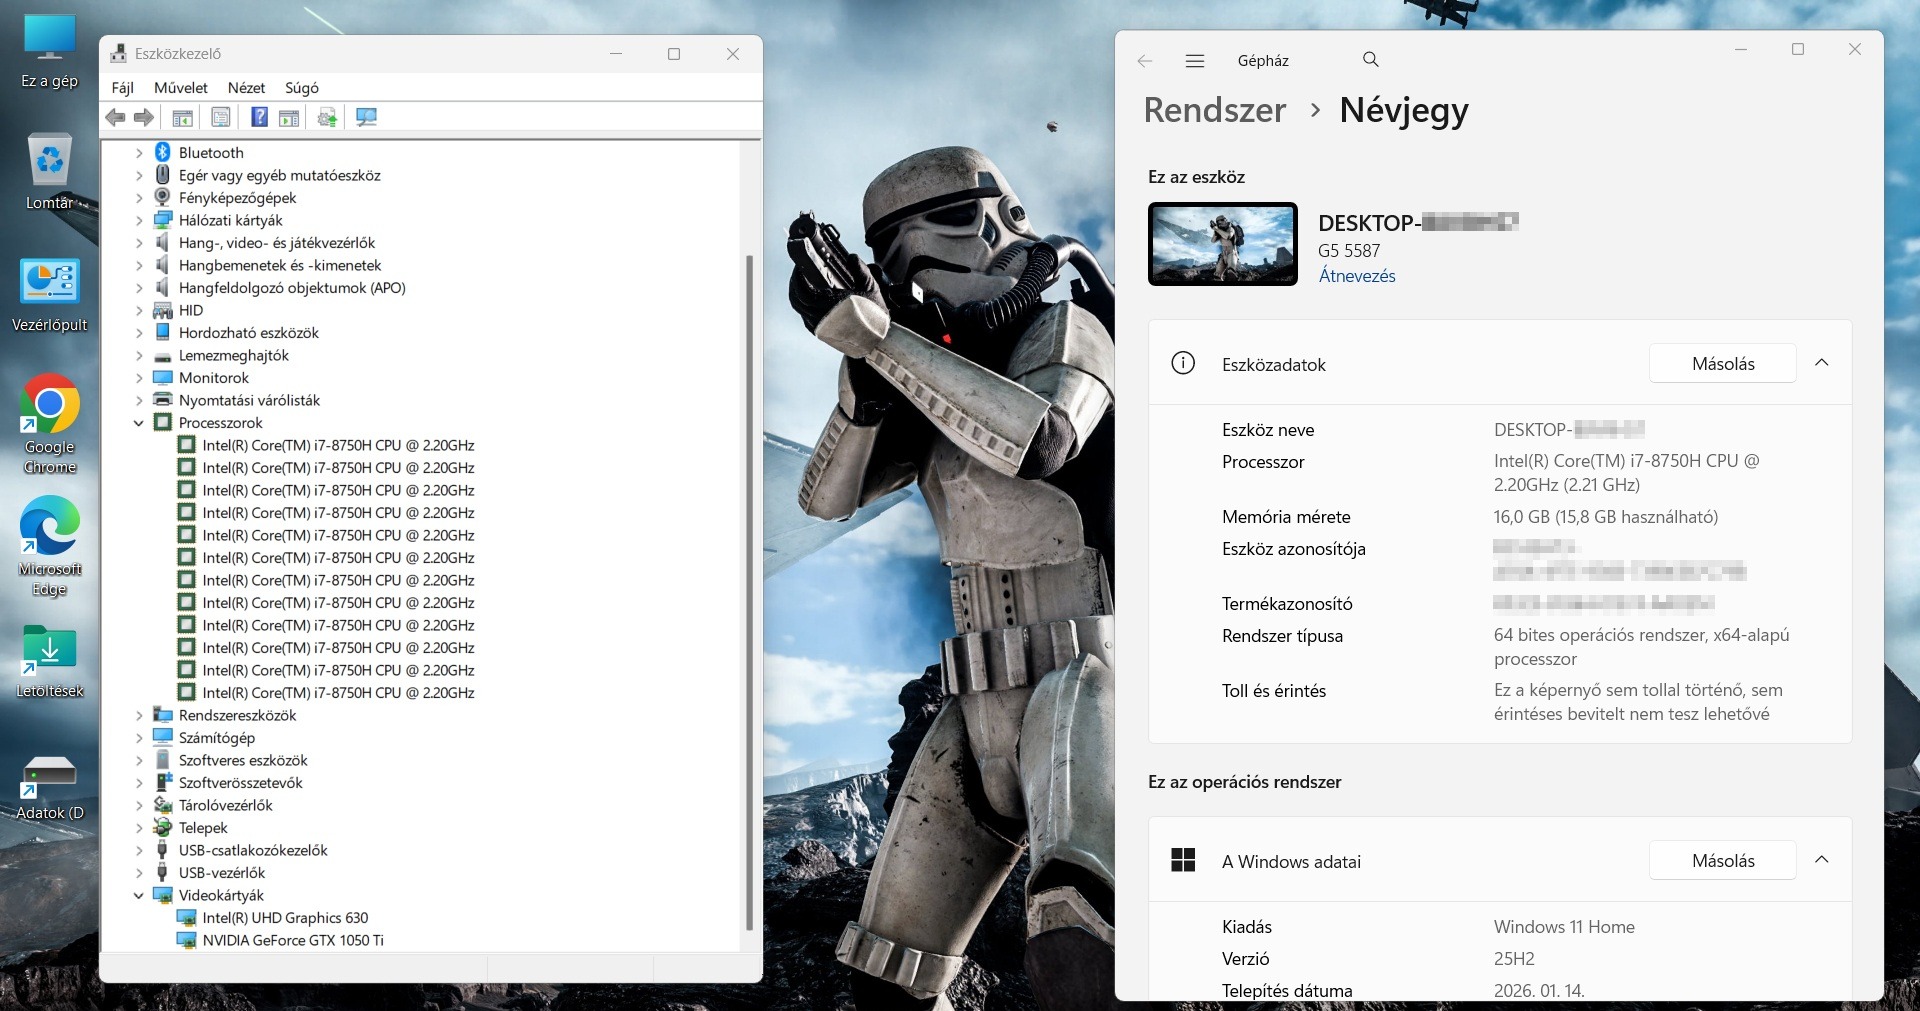Toggle the console tree pane toolbar icon
The image size is (1920, 1011).
(182, 118)
